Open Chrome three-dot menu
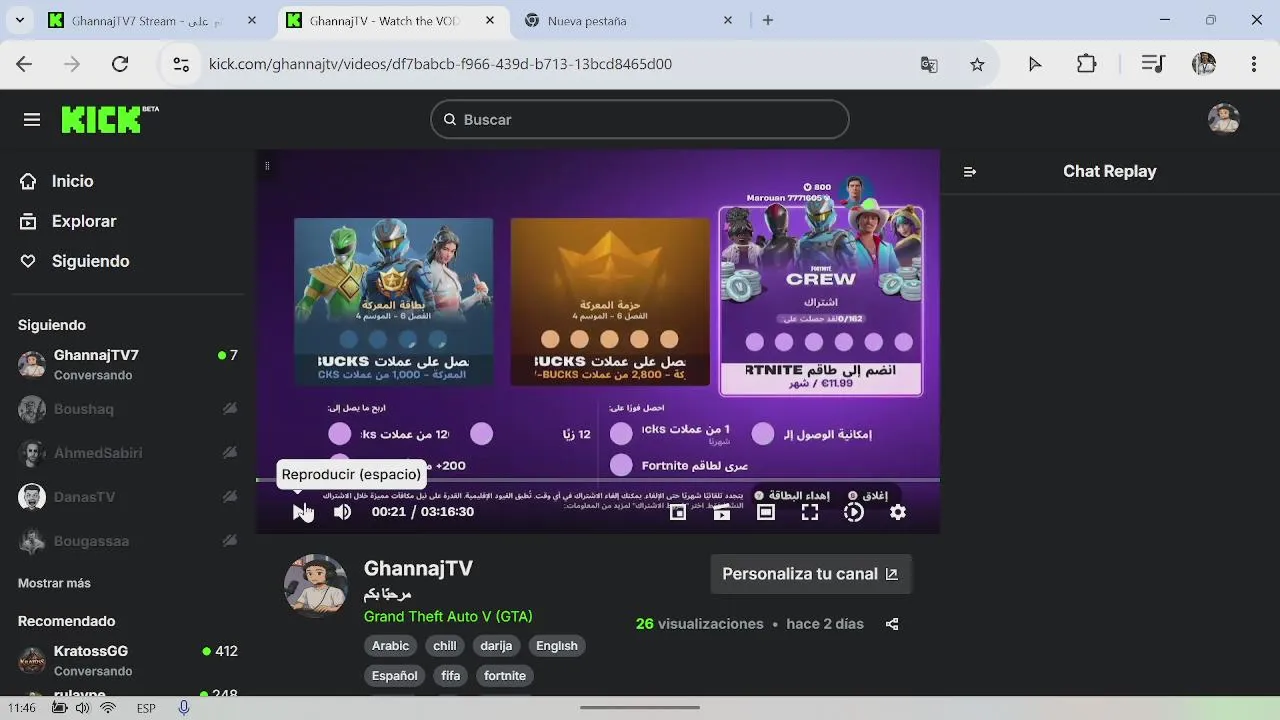Viewport: 1280px width, 720px height. [1254, 64]
